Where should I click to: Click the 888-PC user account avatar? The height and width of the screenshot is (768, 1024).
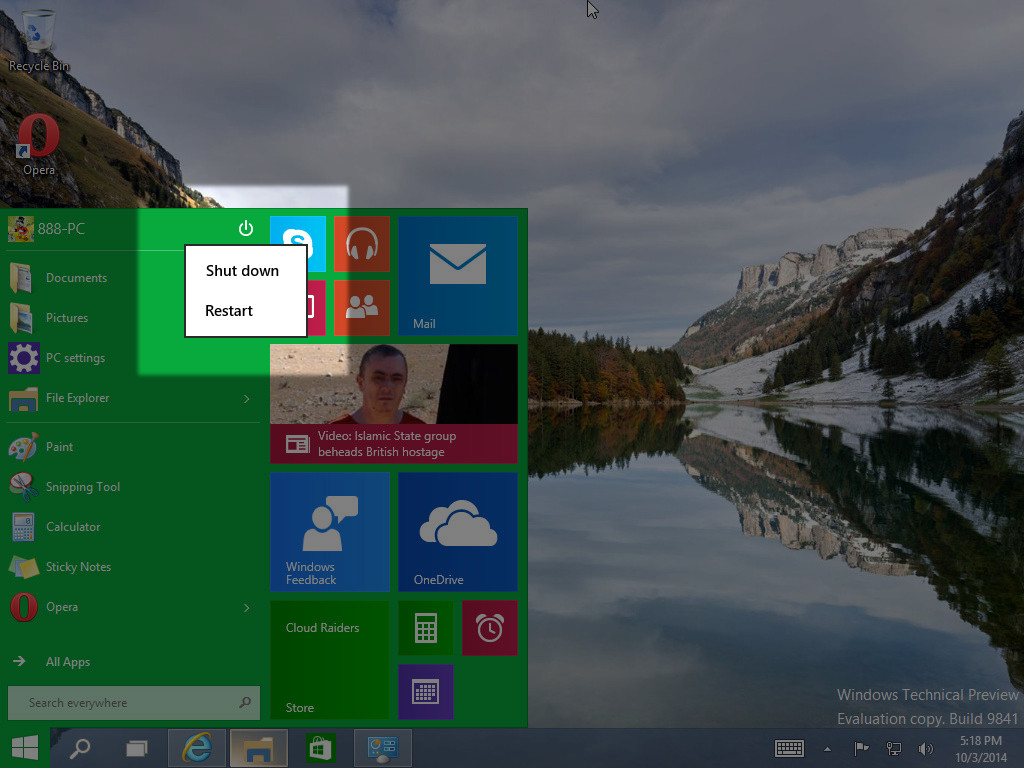tap(21, 229)
